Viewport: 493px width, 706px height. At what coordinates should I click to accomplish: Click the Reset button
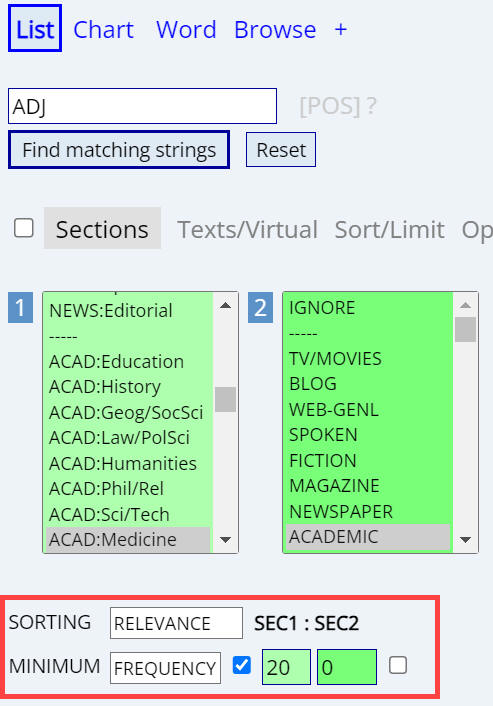coord(281,150)
